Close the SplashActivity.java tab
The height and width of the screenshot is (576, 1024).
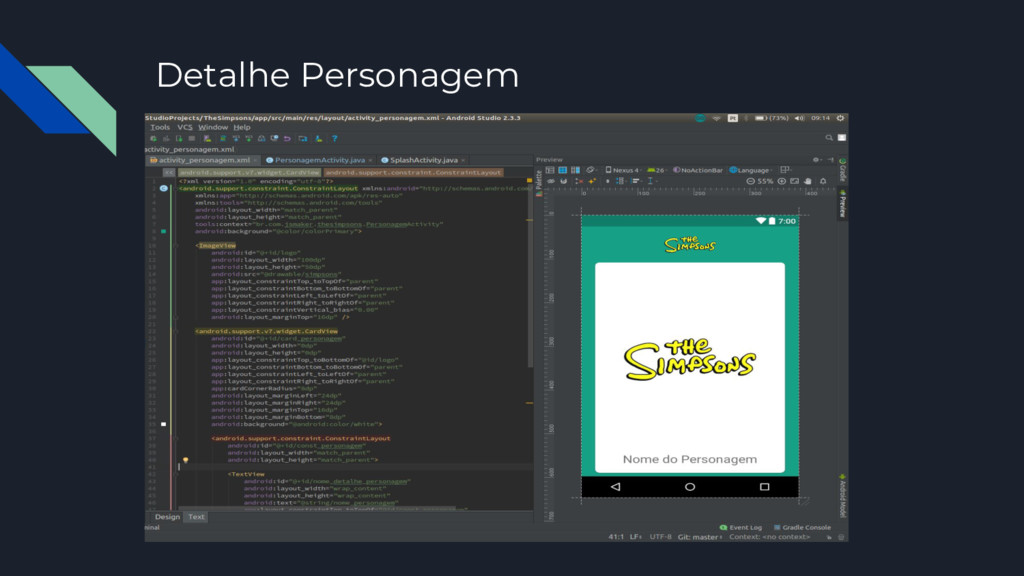pos(463,160)
